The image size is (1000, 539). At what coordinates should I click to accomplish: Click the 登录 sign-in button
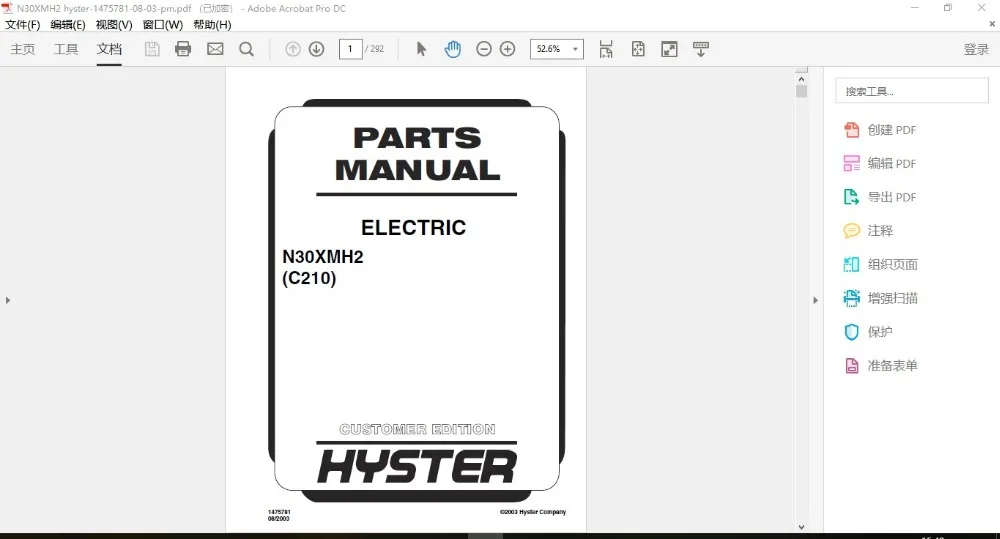(x=976, y=49)
